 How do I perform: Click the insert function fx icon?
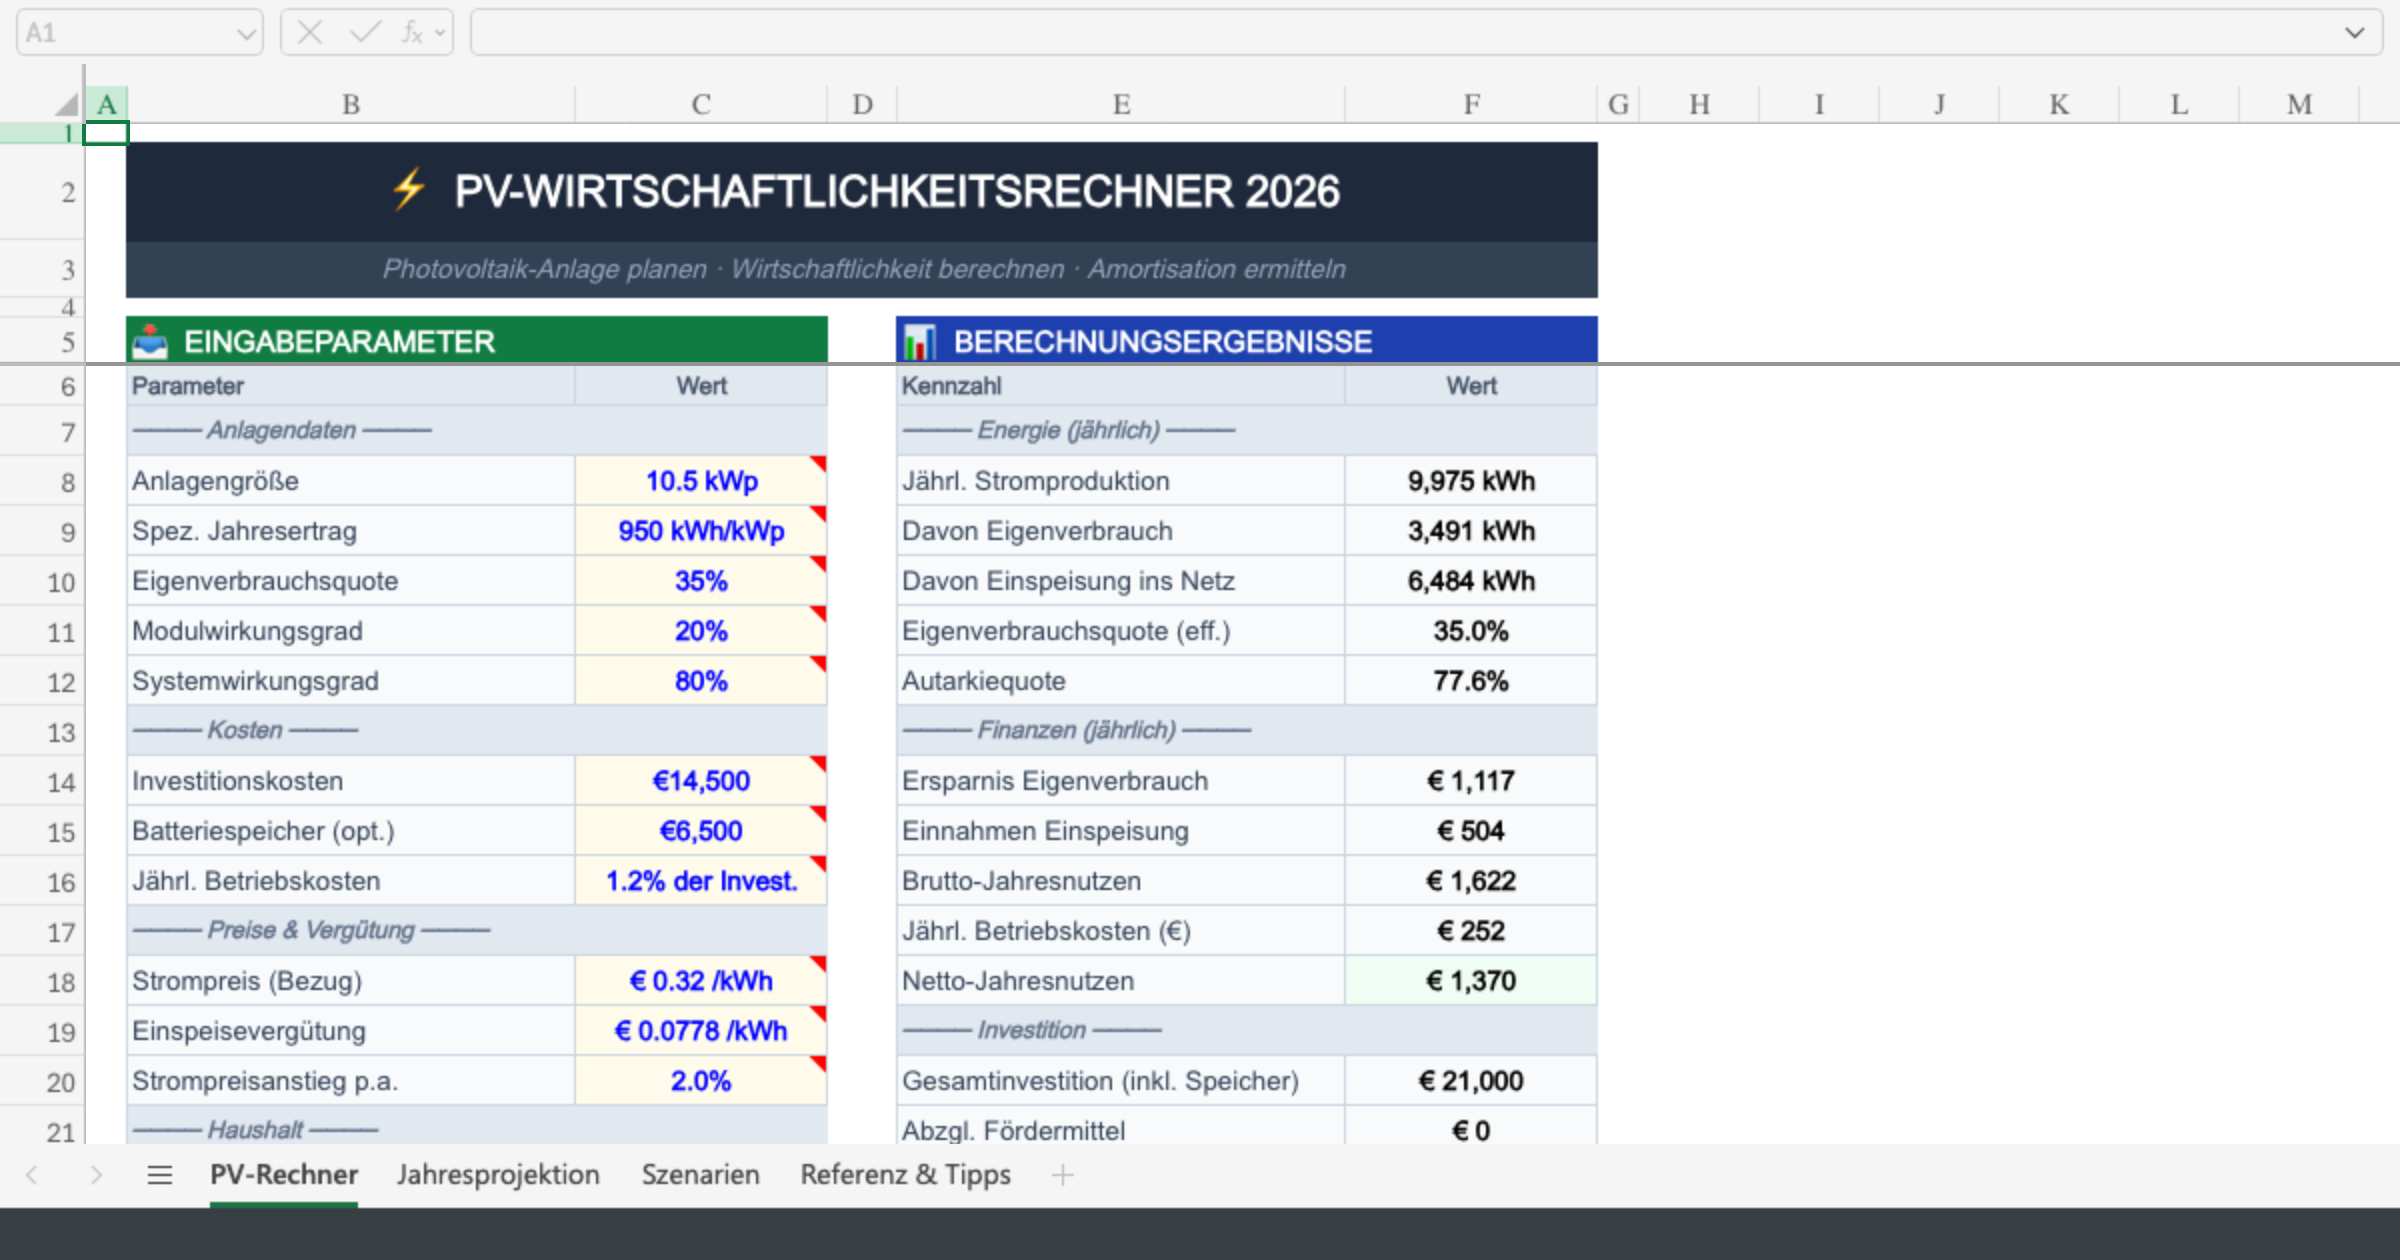pyautogui.click(x=411, y=33)
